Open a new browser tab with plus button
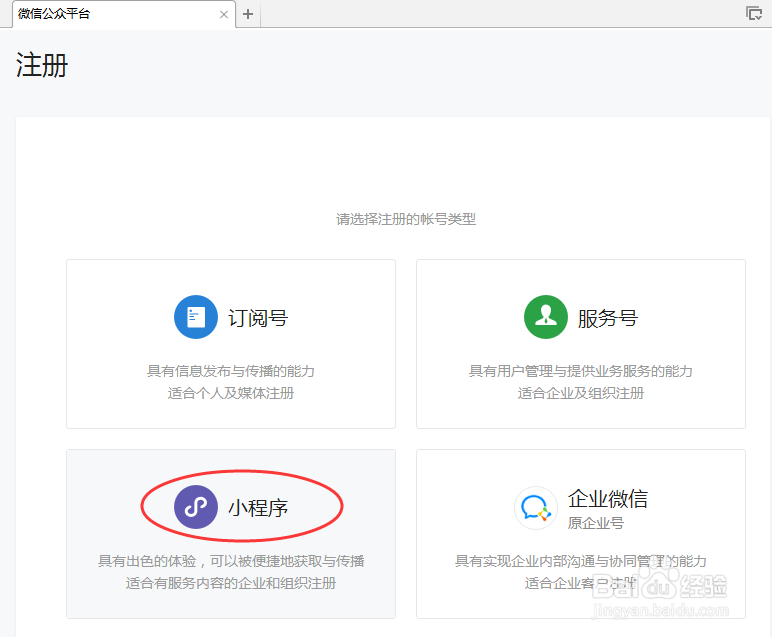The image size is (772, 637). 248,14
